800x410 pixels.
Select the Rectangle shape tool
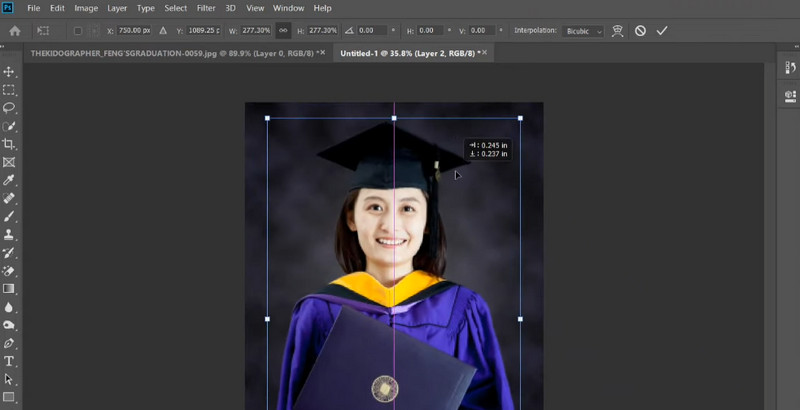coord(9,397)
